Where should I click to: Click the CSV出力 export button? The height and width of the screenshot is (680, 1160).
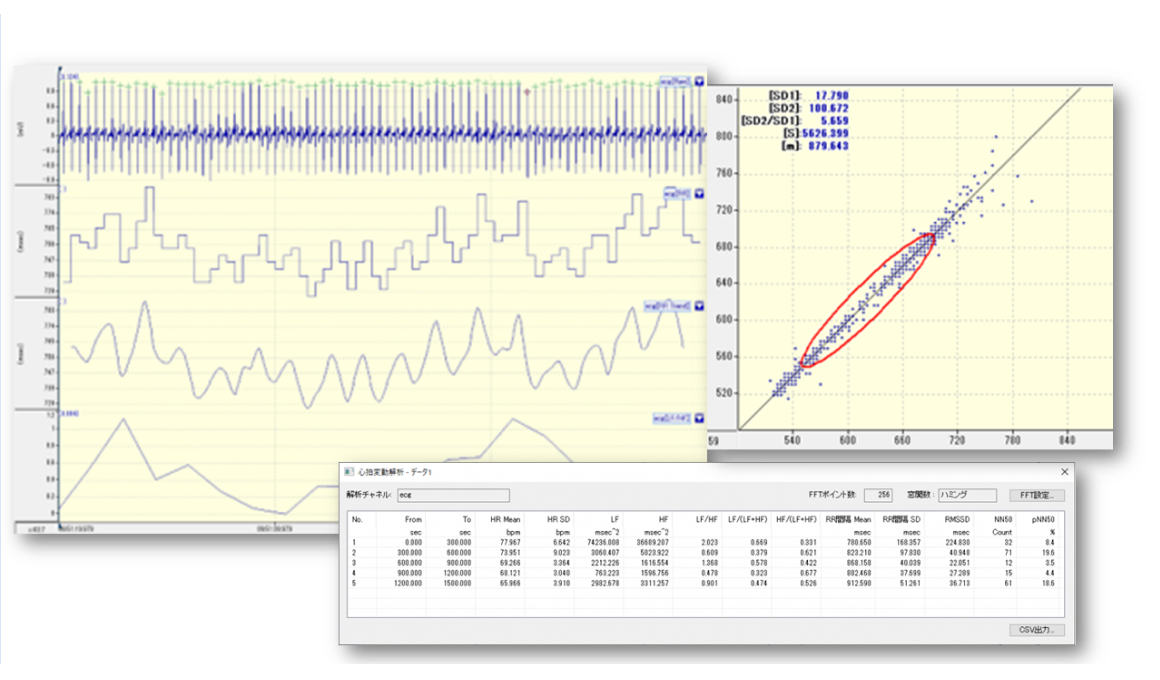(x=1036, y=630)
